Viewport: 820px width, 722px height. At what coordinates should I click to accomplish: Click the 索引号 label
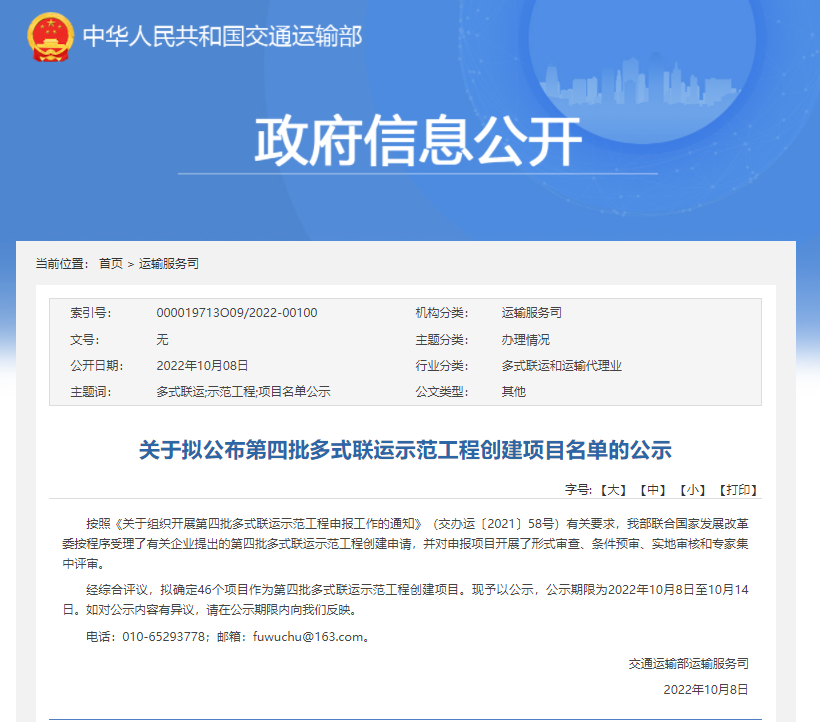[x=90, y=313]
